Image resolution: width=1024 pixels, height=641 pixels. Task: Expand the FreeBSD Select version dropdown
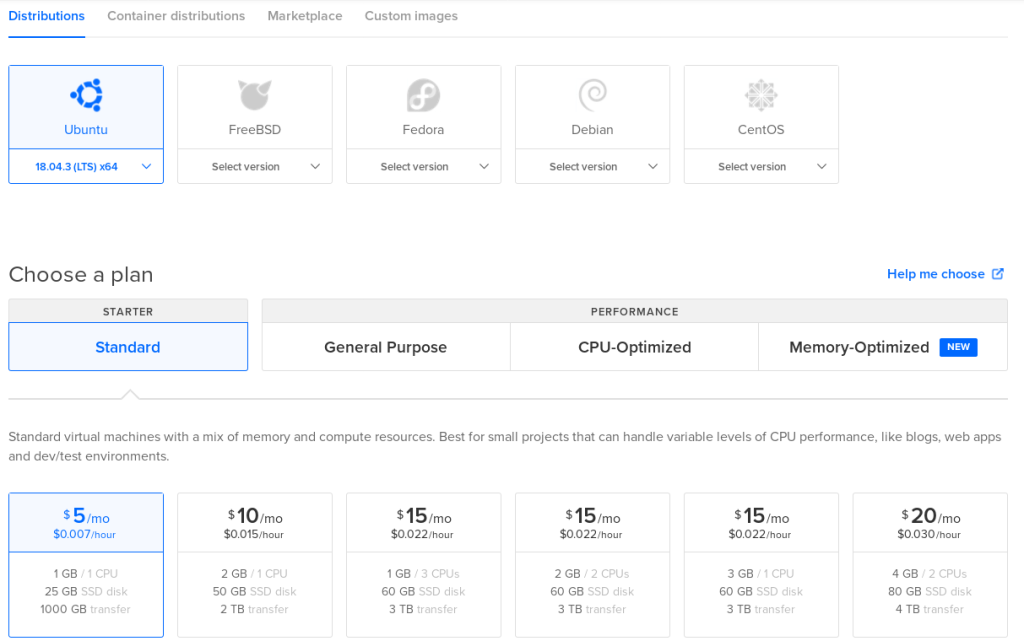coord(255,167)
